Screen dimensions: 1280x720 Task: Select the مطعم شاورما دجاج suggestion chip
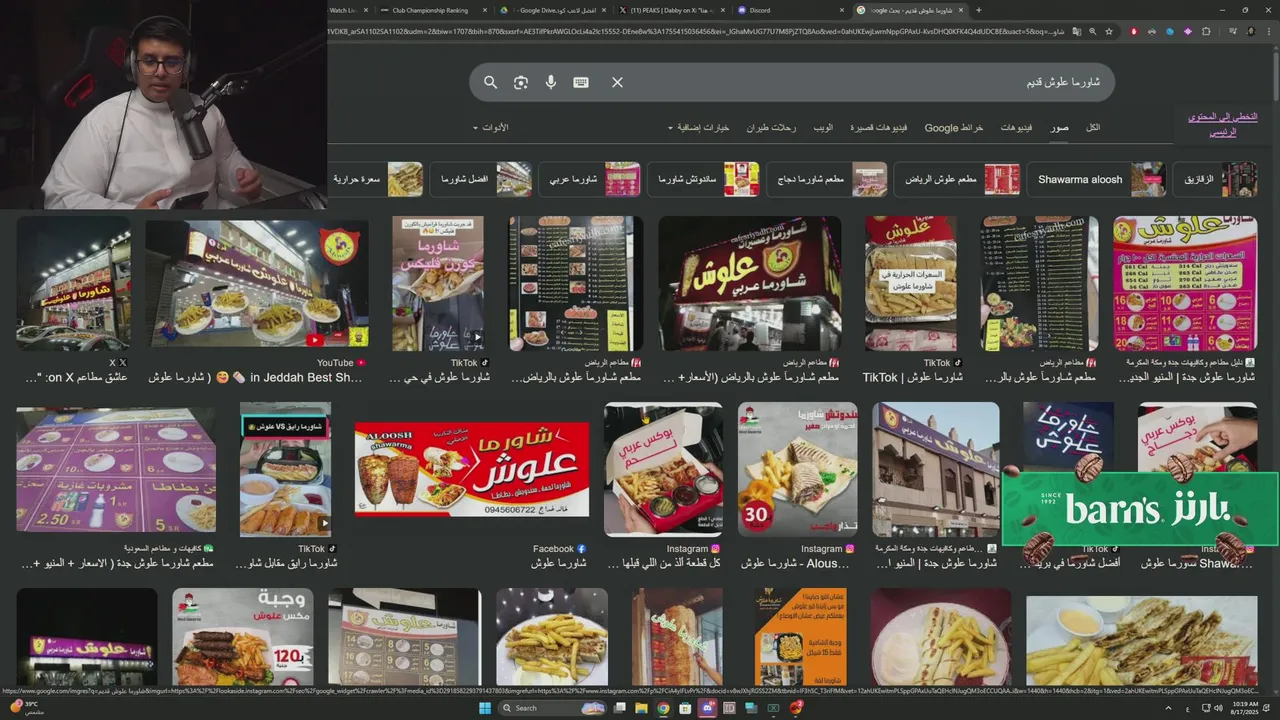827,179
